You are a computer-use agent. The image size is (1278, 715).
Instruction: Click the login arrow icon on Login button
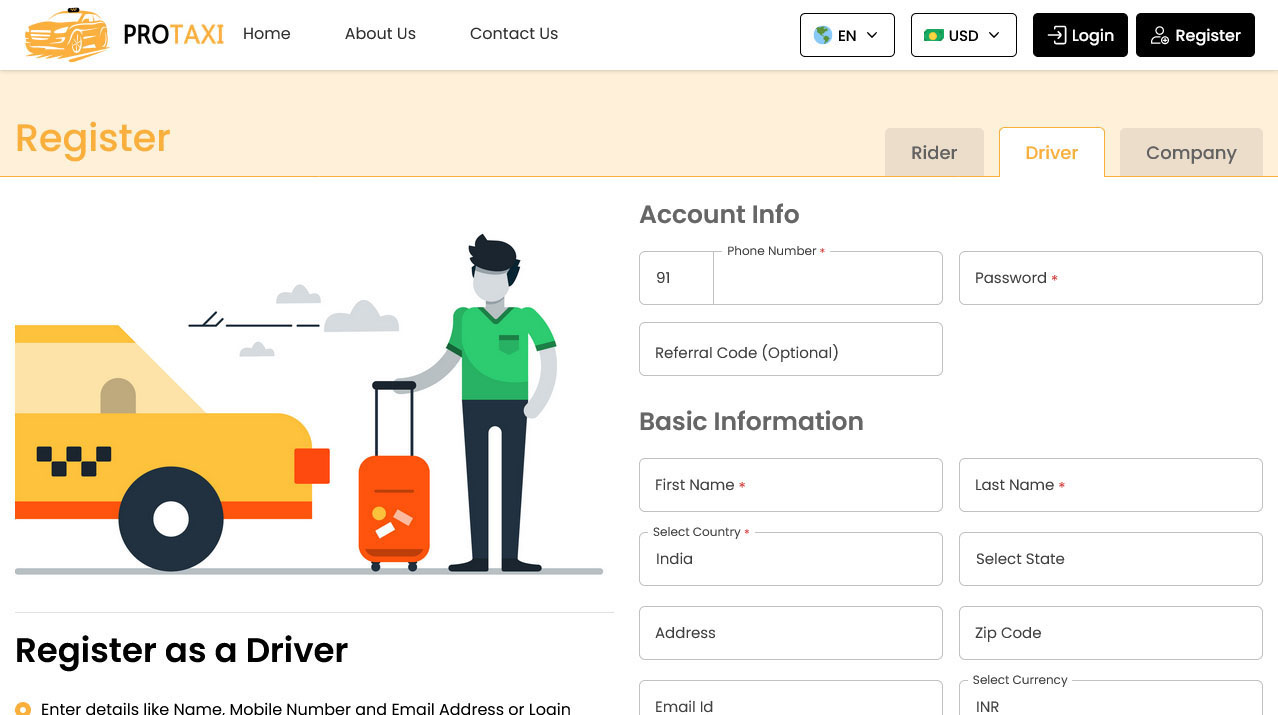(1055, 35)
